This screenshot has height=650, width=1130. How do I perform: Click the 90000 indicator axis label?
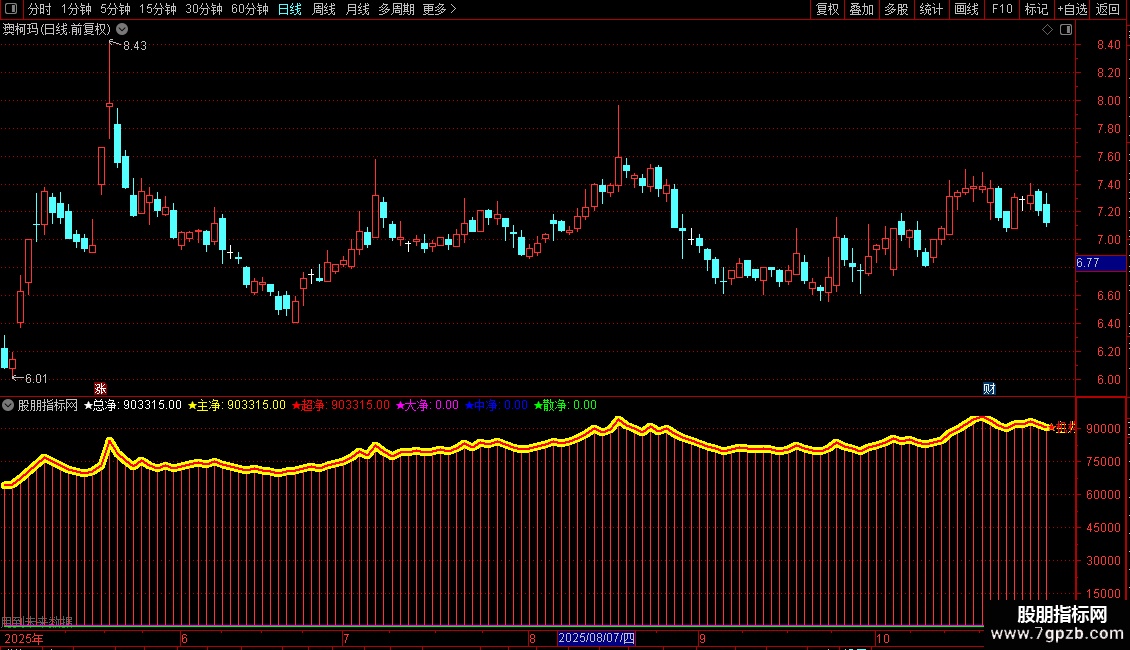tap(1103, 429)
